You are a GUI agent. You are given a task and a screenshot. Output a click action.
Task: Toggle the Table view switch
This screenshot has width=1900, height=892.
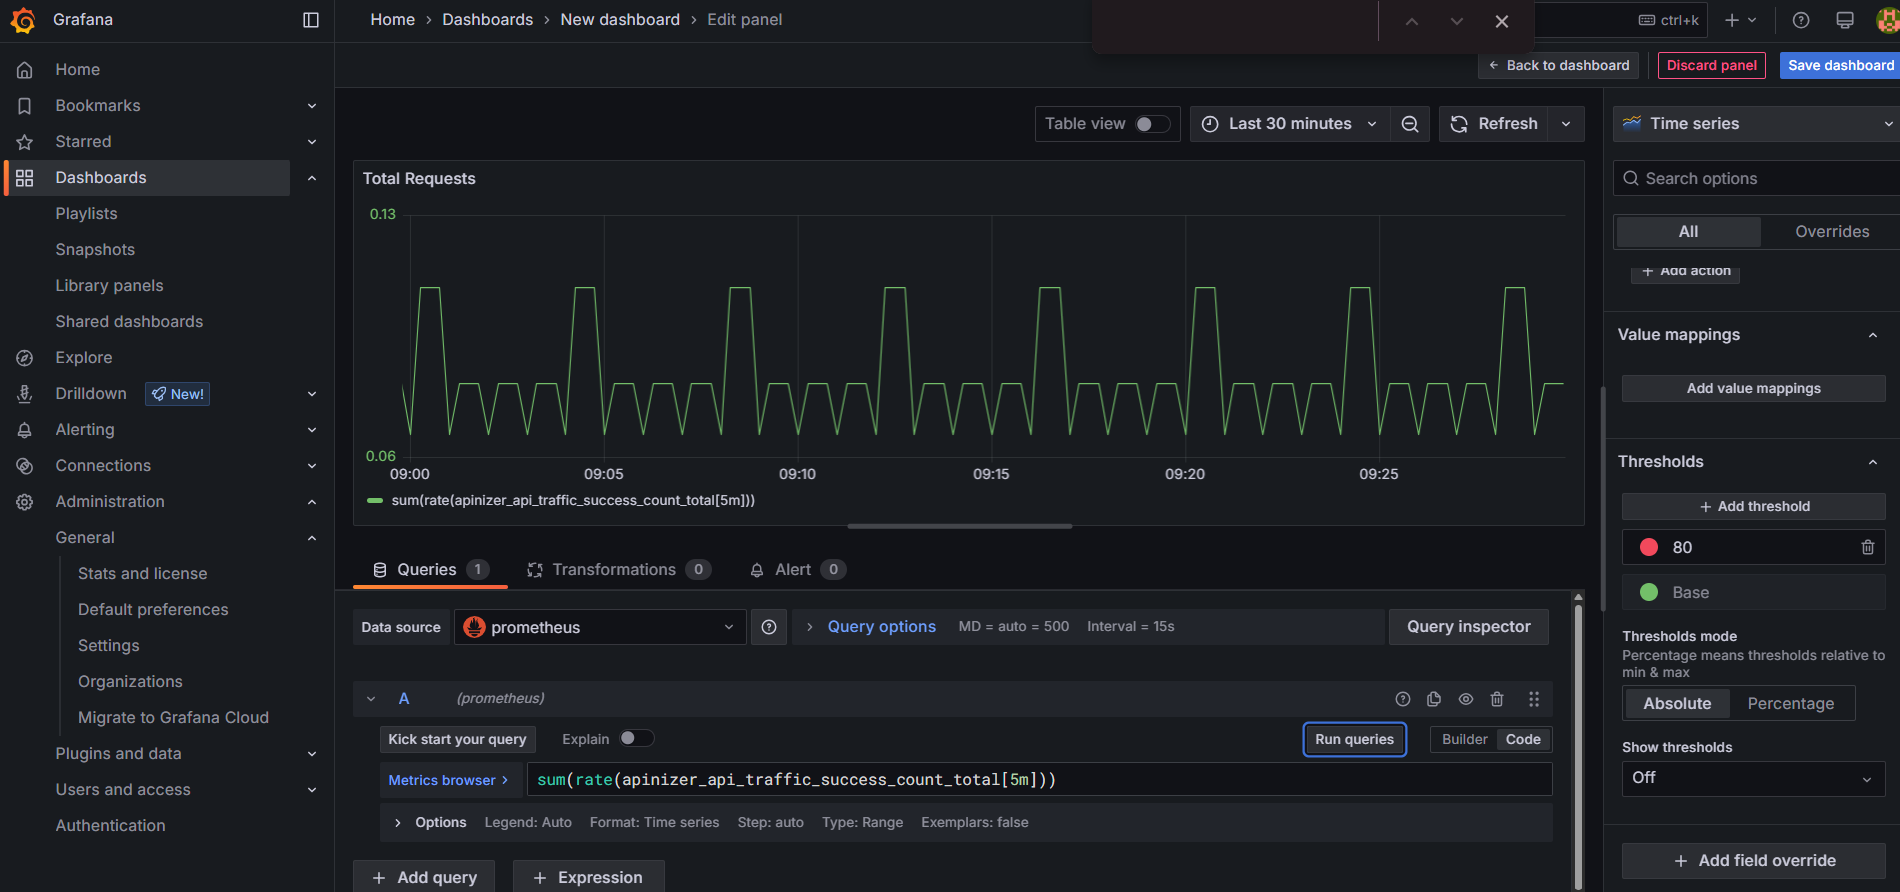tap(1152, 124)
